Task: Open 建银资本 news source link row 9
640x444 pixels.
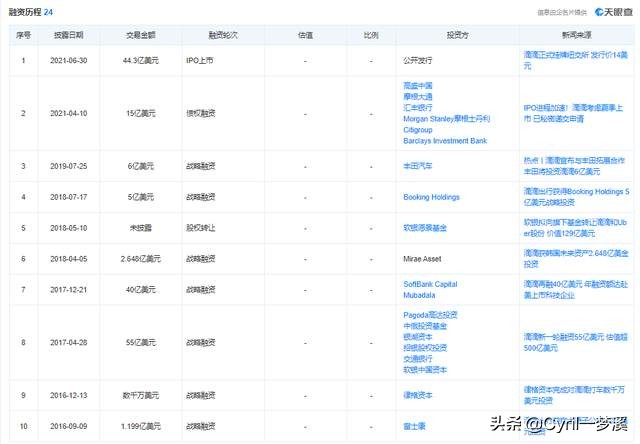Action: [x=574, y=395]
